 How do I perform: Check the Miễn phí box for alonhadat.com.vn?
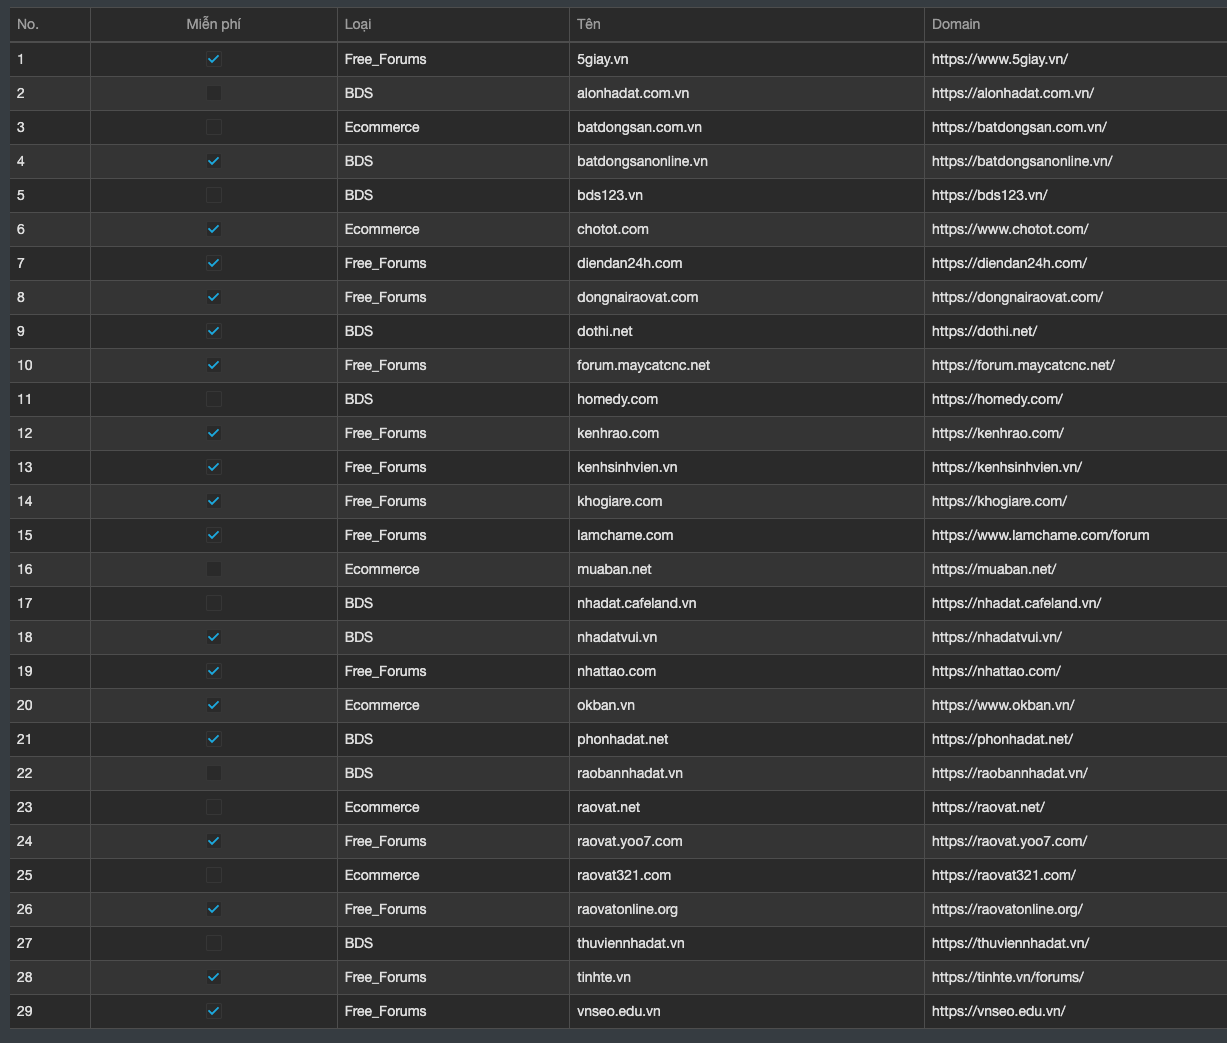coord(214,93)
